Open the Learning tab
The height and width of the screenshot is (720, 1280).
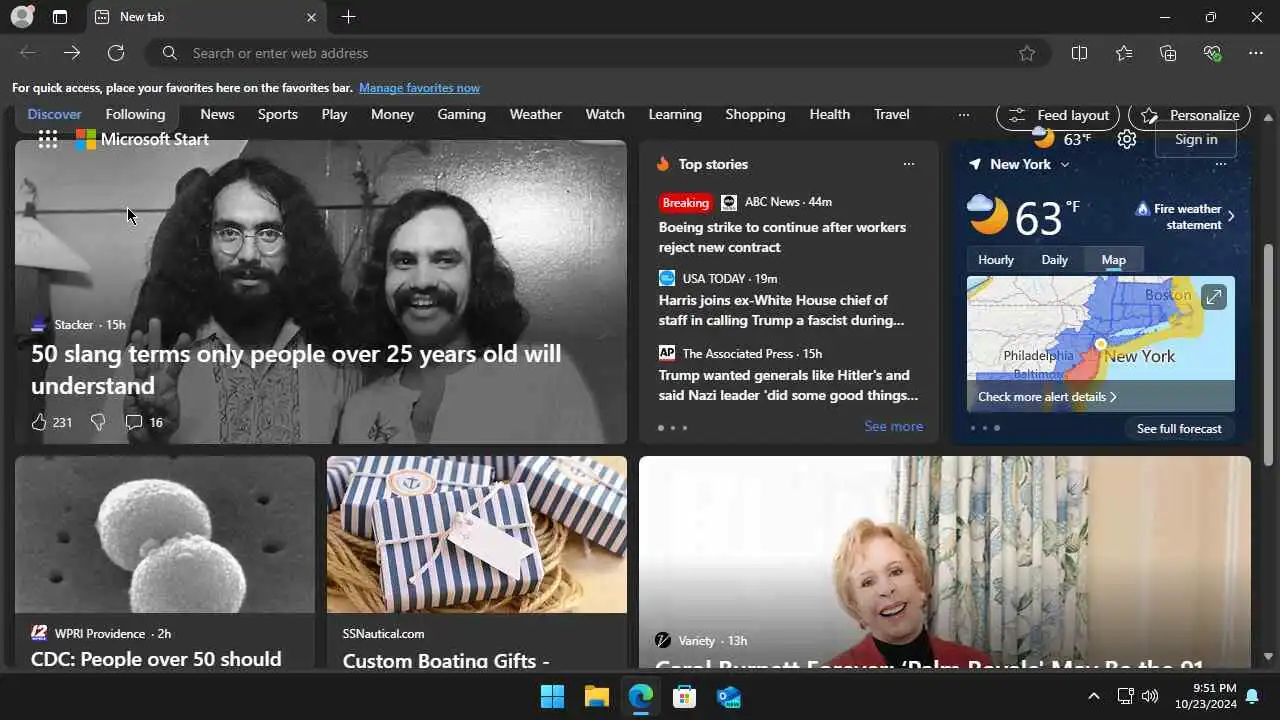[675, 114]
